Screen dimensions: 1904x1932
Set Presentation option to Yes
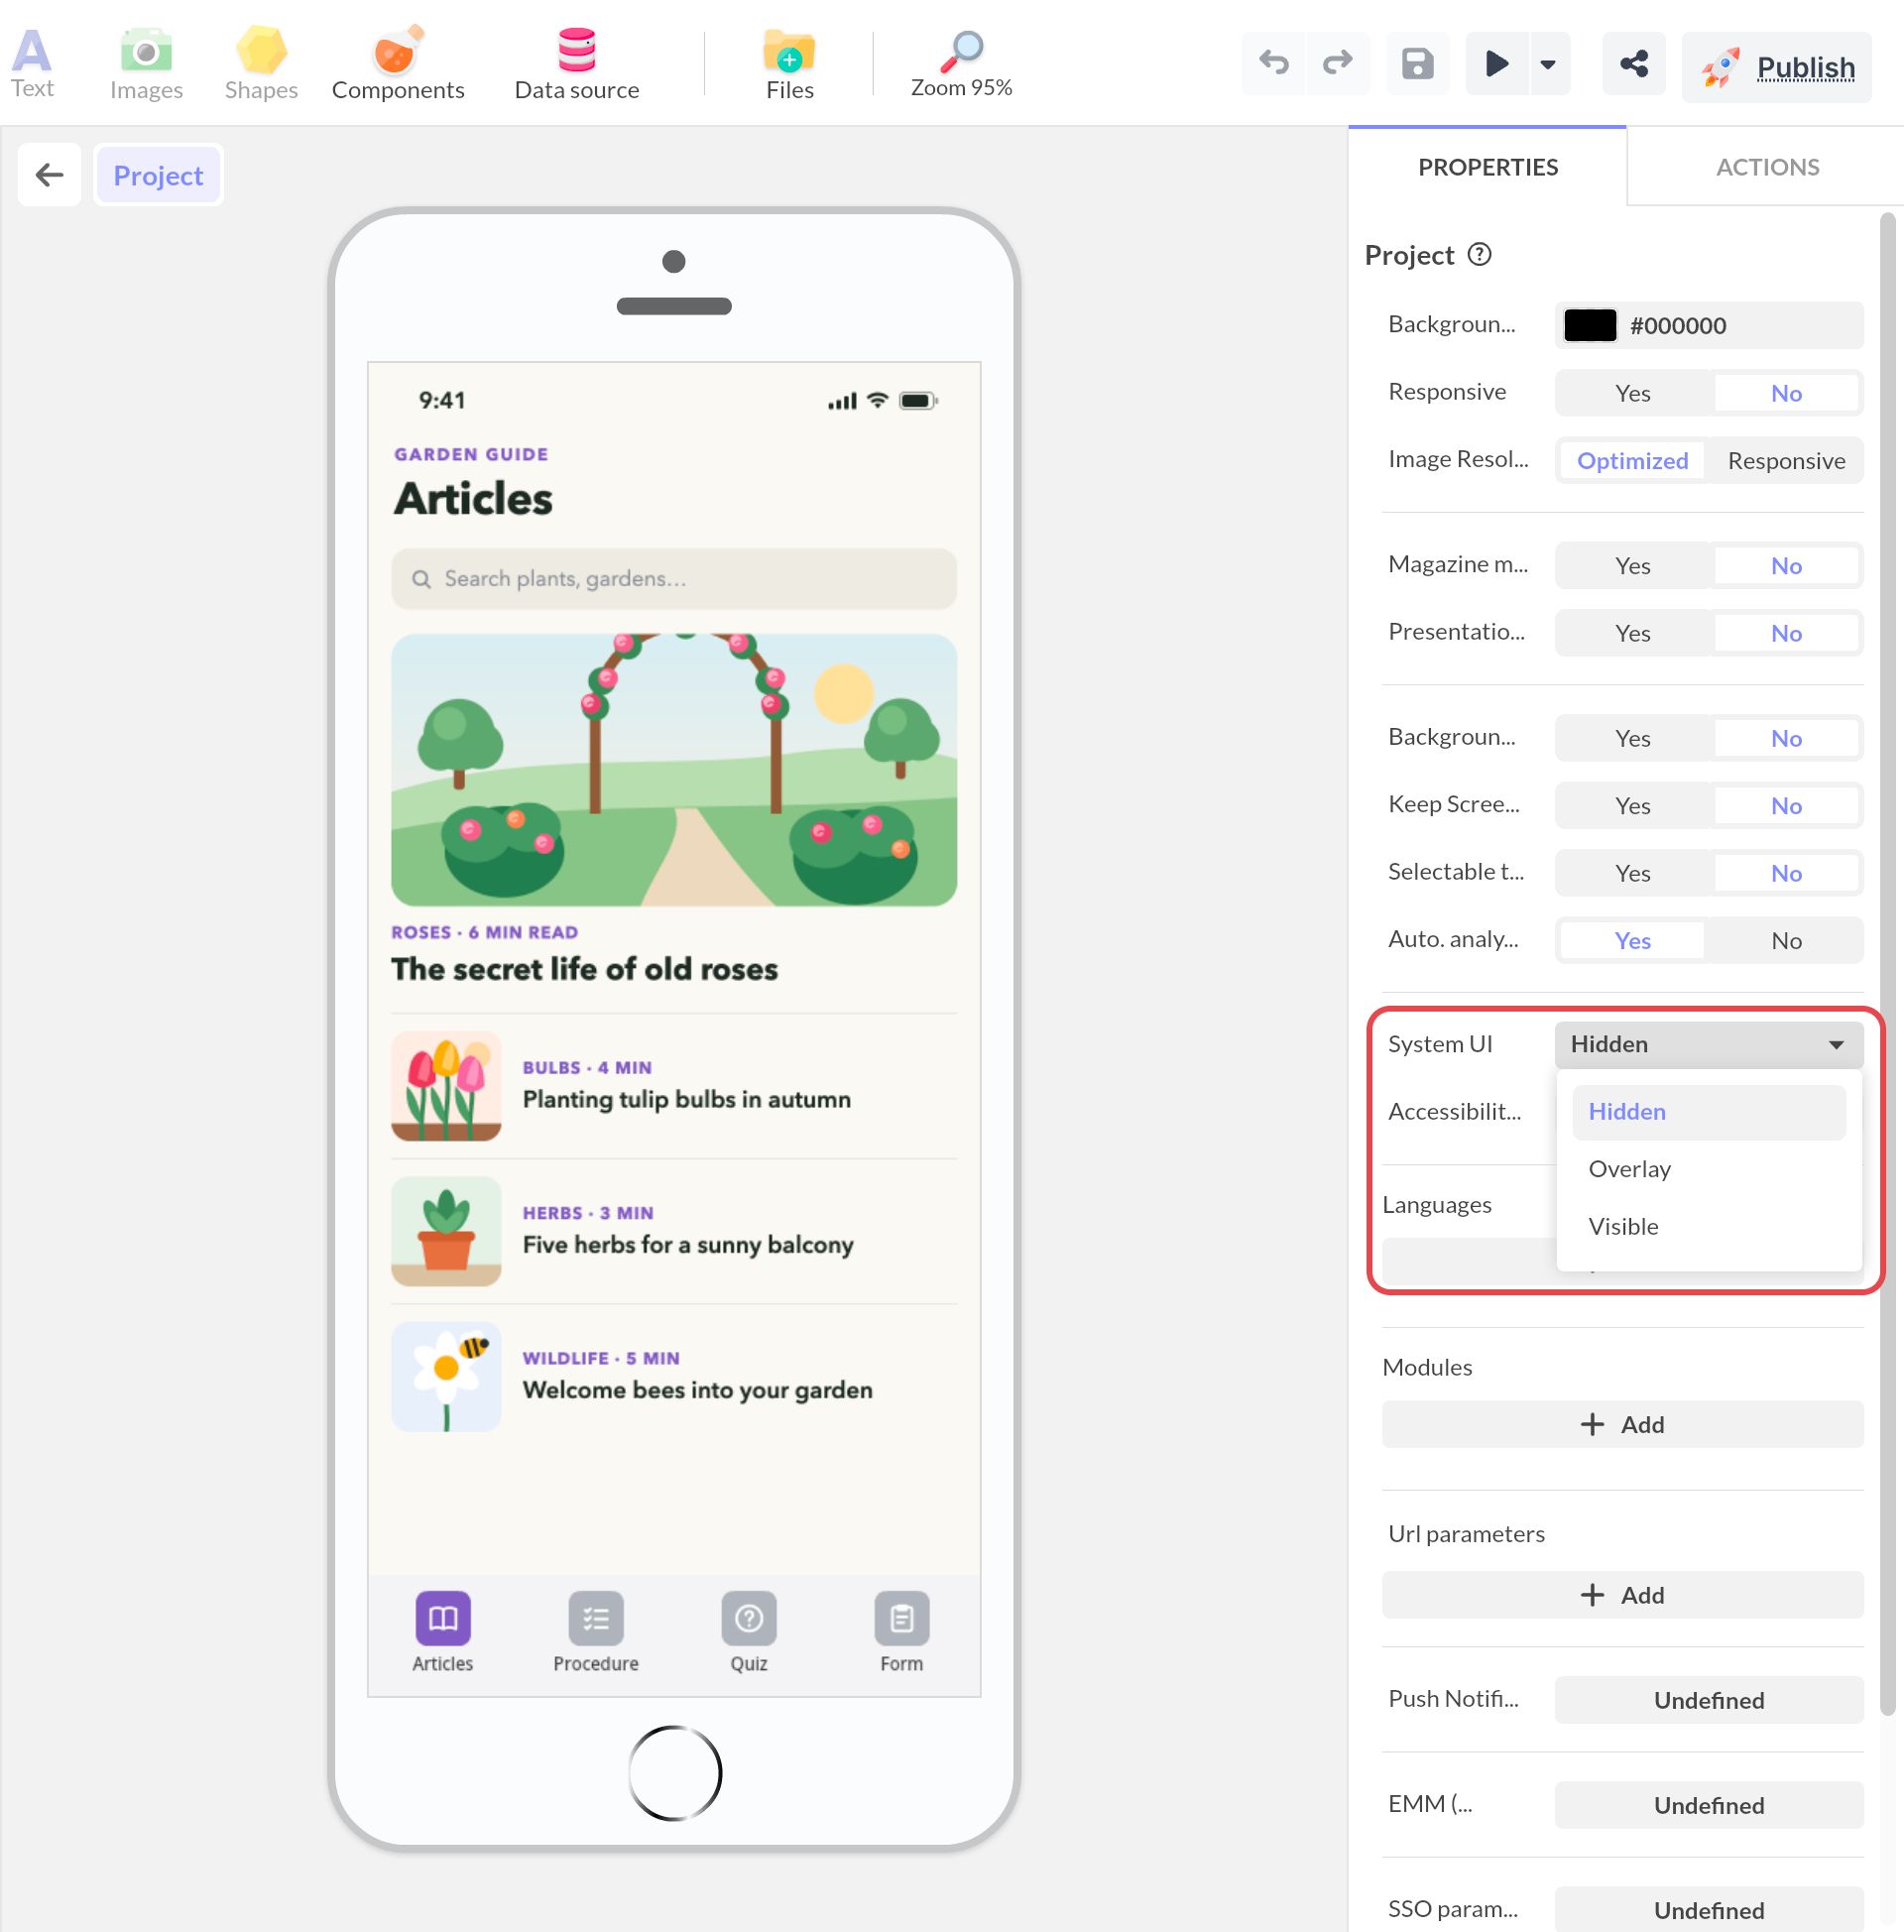coord(1632,633)
